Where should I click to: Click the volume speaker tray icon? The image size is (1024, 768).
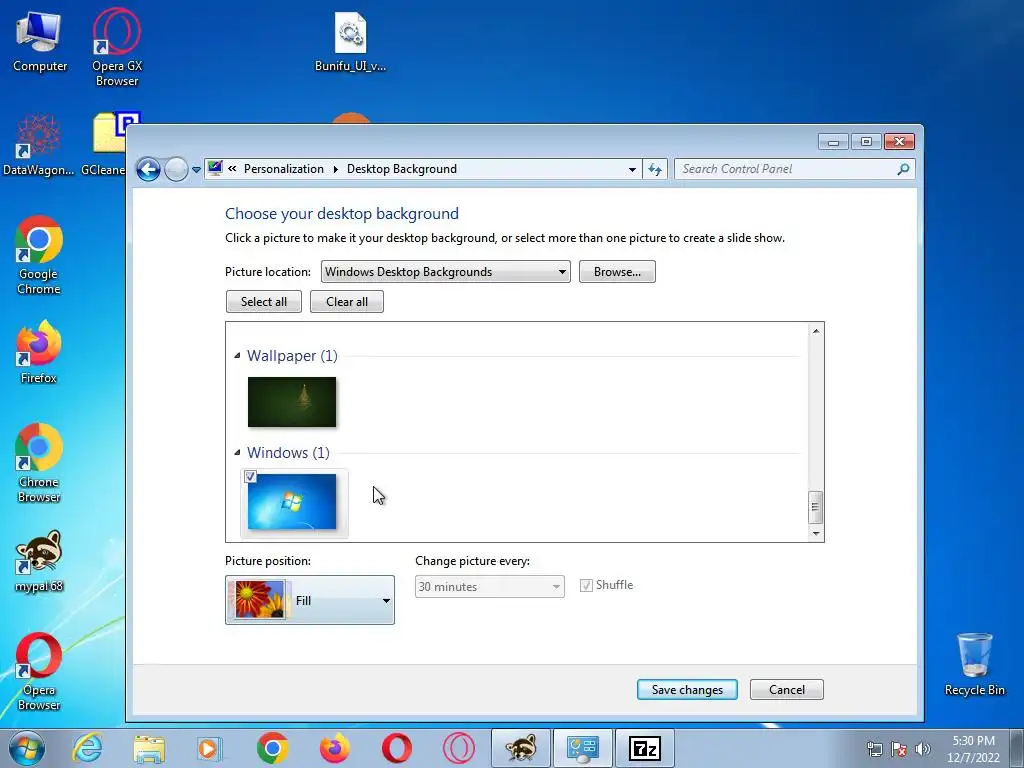(923, 749)
